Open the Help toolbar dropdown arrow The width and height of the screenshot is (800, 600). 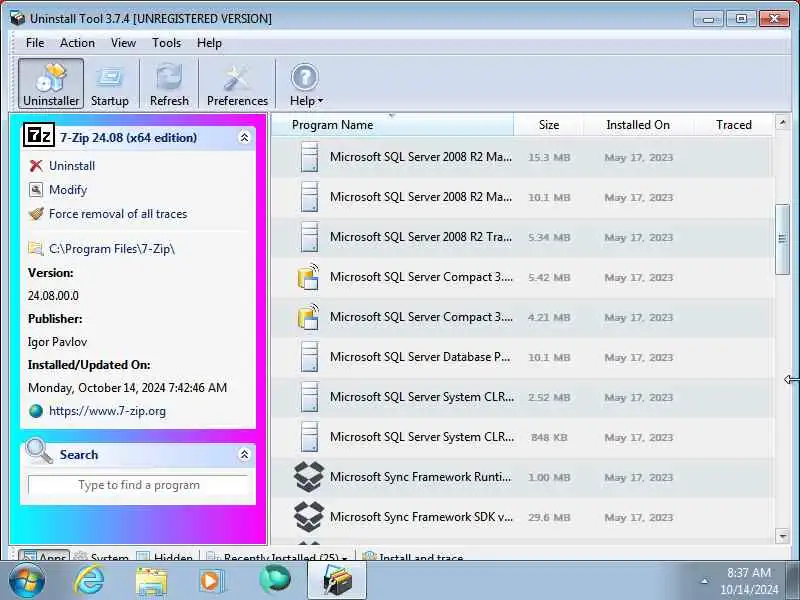click(x=320, y=101)
